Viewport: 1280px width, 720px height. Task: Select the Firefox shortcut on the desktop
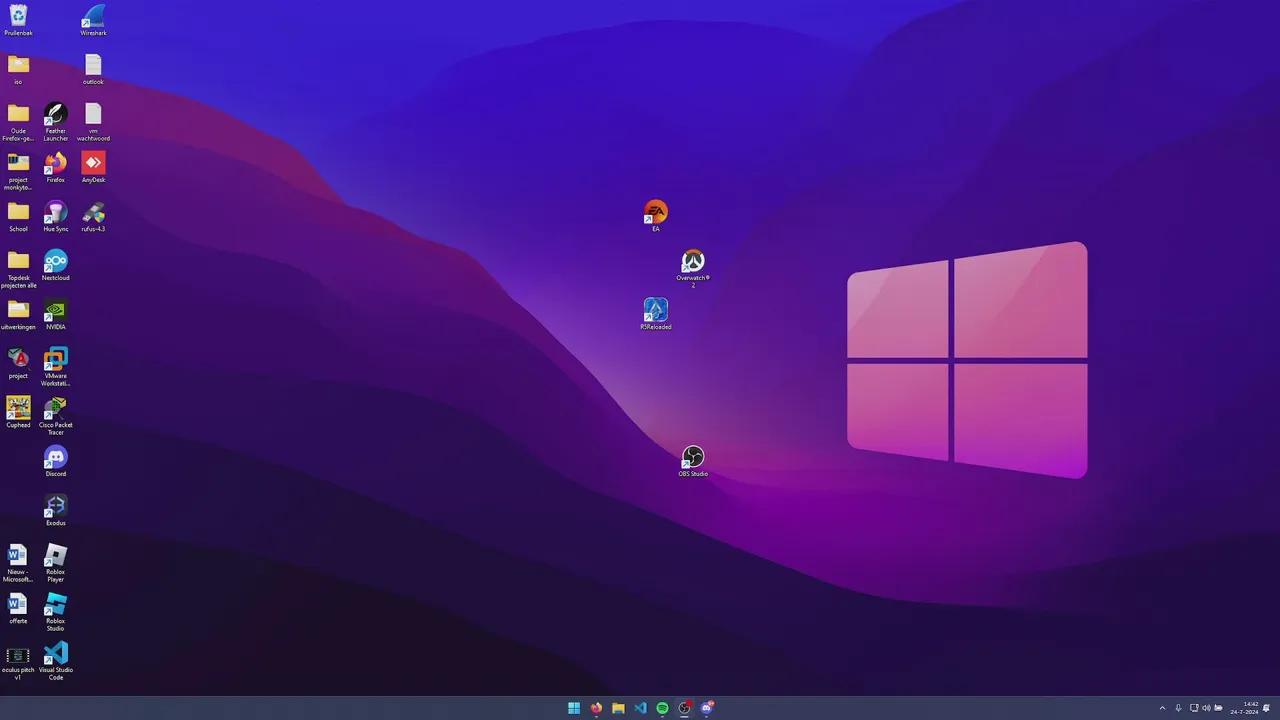click(x=56, y=167)
